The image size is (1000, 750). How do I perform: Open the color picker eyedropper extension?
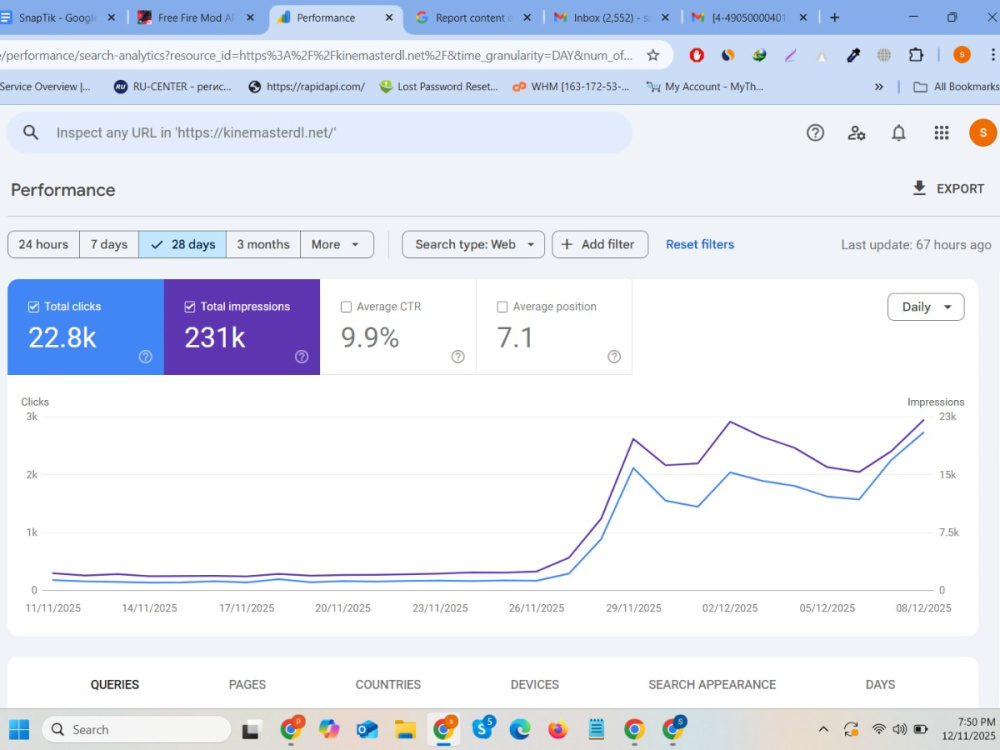click(x=853, y=55)
